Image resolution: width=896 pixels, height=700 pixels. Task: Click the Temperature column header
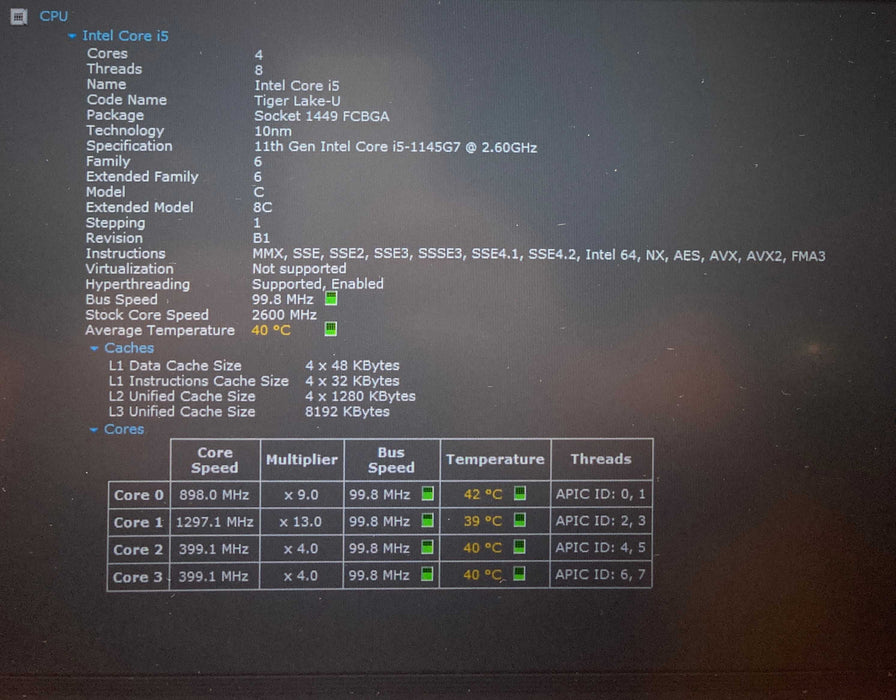click(495, 459)
